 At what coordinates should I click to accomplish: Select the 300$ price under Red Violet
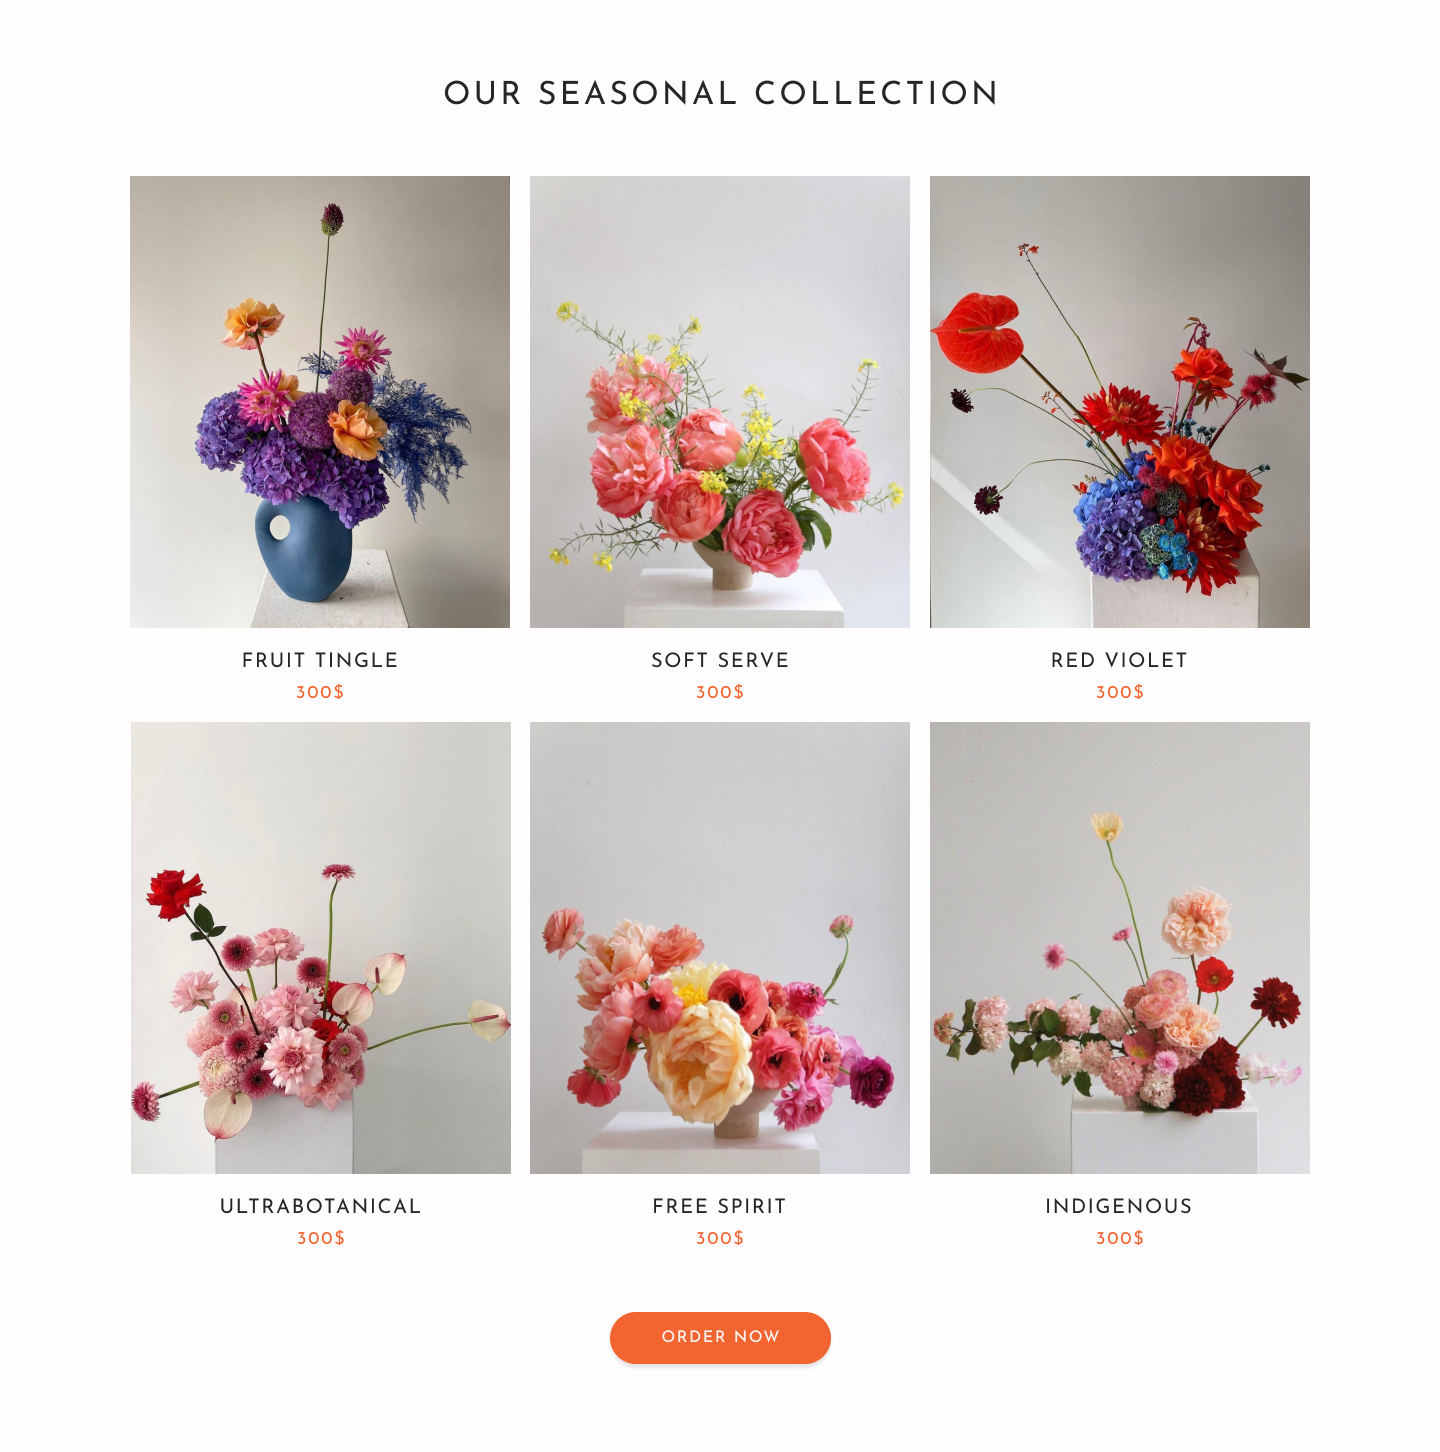click(1120, 692)
